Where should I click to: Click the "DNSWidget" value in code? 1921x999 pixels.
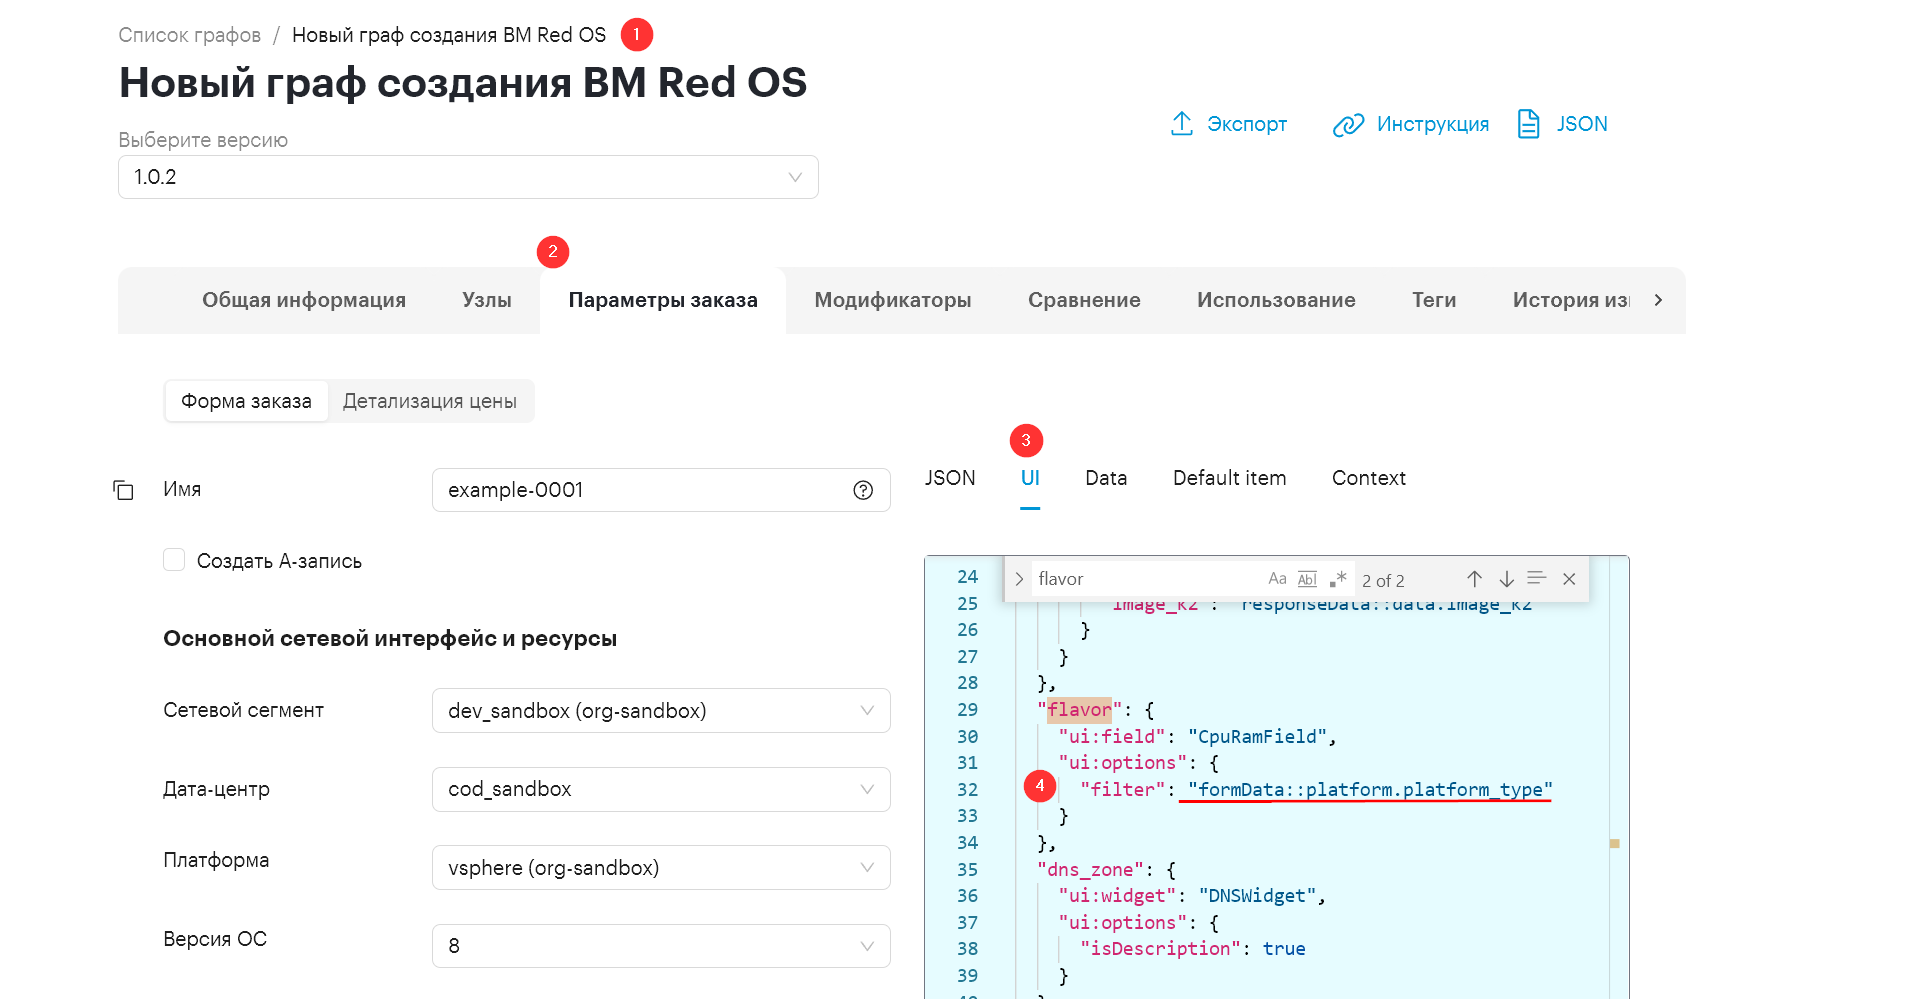1257,896
